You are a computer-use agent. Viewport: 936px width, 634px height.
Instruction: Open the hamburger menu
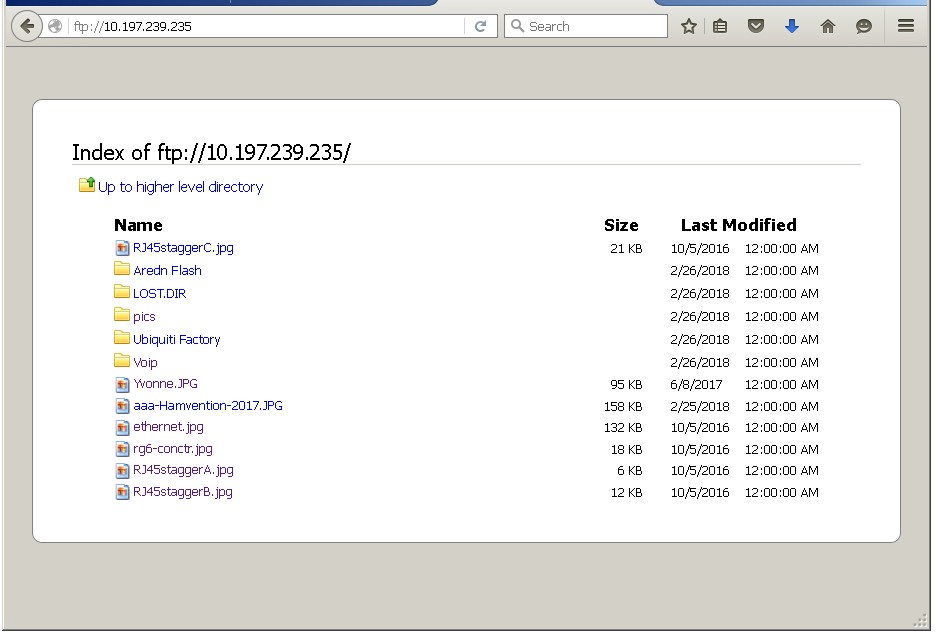point(906,27)
